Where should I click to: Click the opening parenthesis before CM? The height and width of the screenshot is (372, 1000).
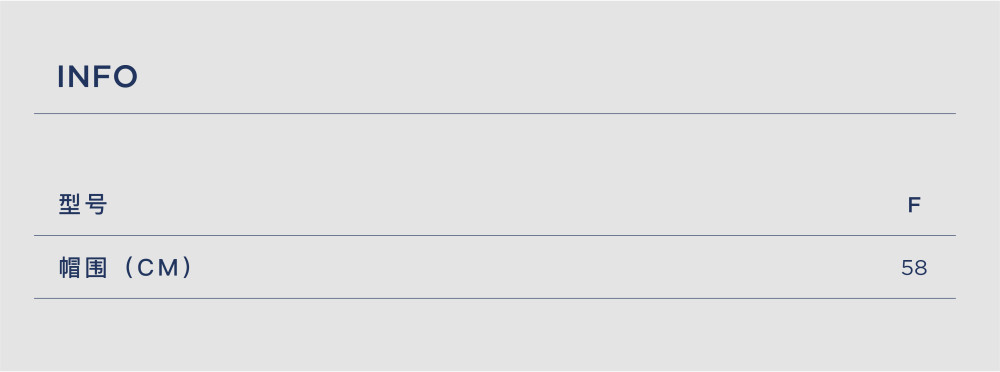128,268
